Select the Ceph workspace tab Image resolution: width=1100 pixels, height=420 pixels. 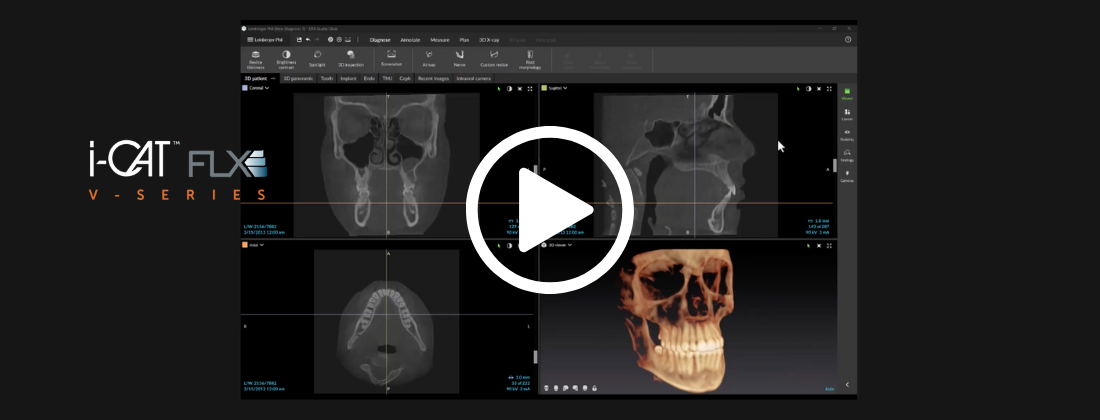[x=405, y=79]
